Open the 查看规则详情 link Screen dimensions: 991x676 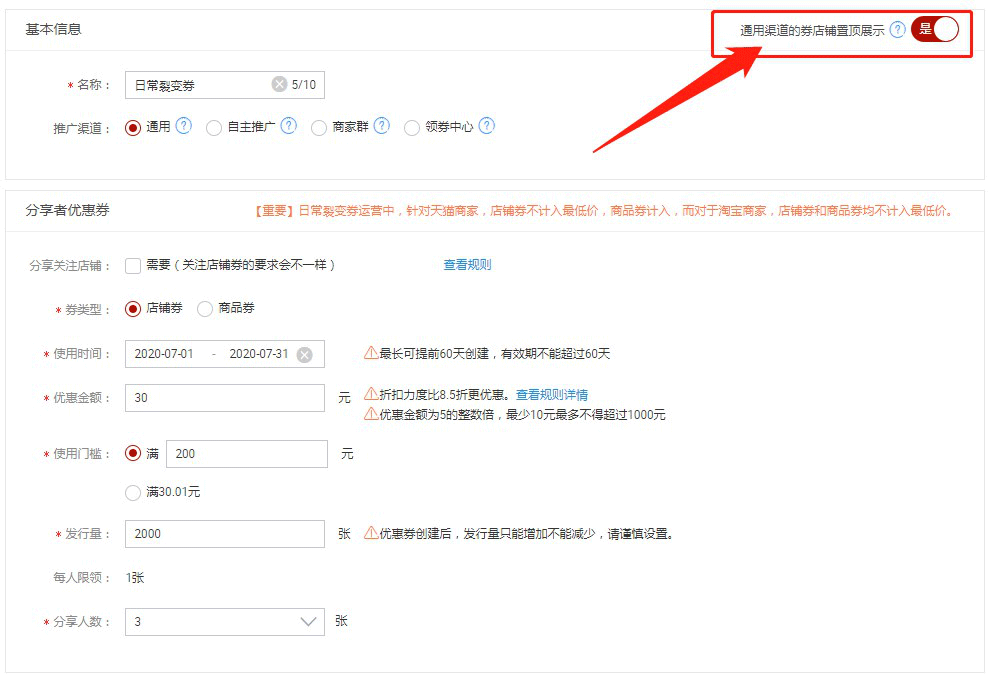coord(552,395)
